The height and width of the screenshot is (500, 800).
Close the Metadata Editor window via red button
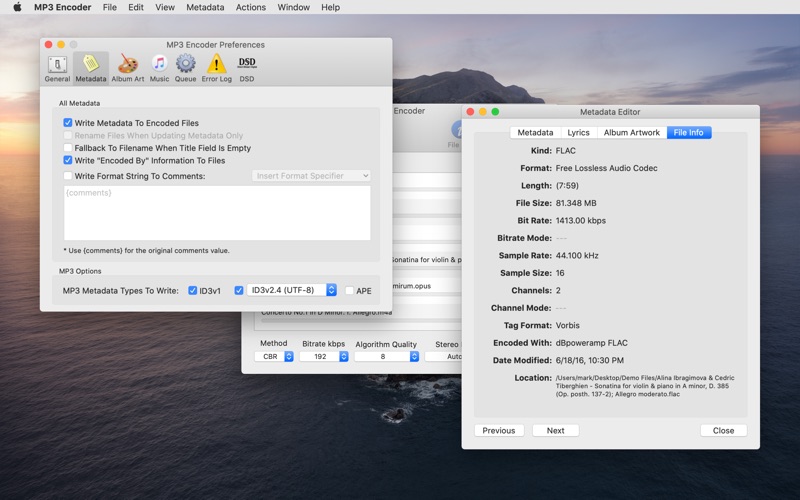tap(470, 111)
